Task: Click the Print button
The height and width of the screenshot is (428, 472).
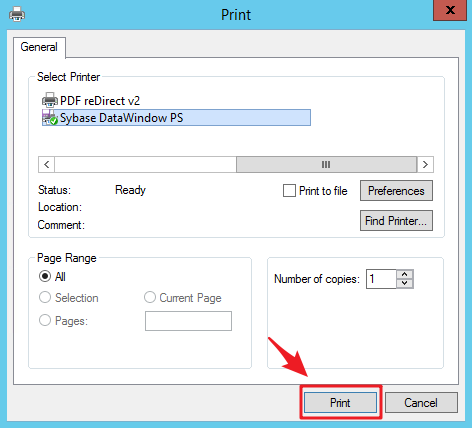Action: click(x=340, y=402)
